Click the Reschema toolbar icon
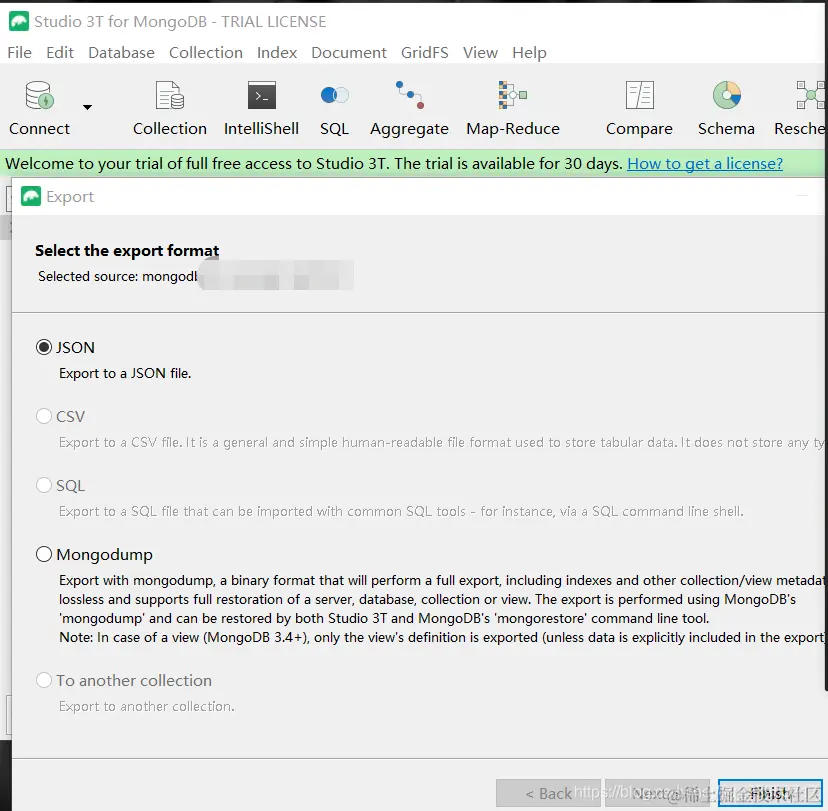828x811 pixels. coord(811,96)
